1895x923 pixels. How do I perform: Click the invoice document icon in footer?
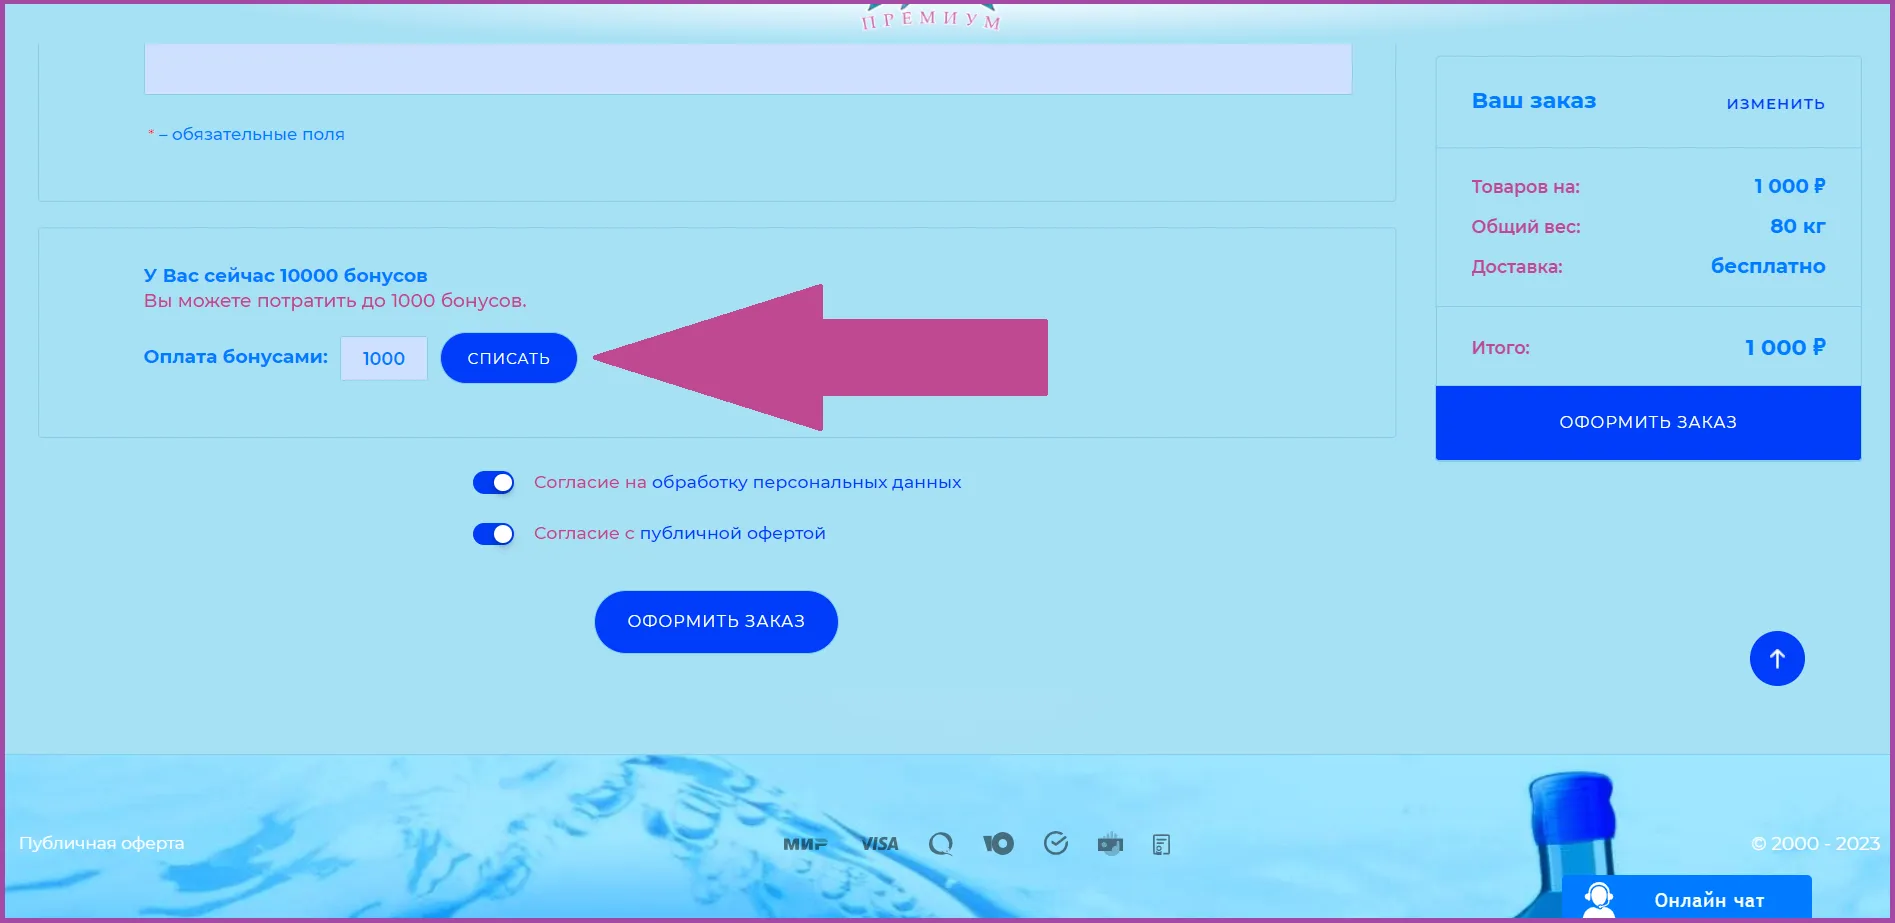1161,844
